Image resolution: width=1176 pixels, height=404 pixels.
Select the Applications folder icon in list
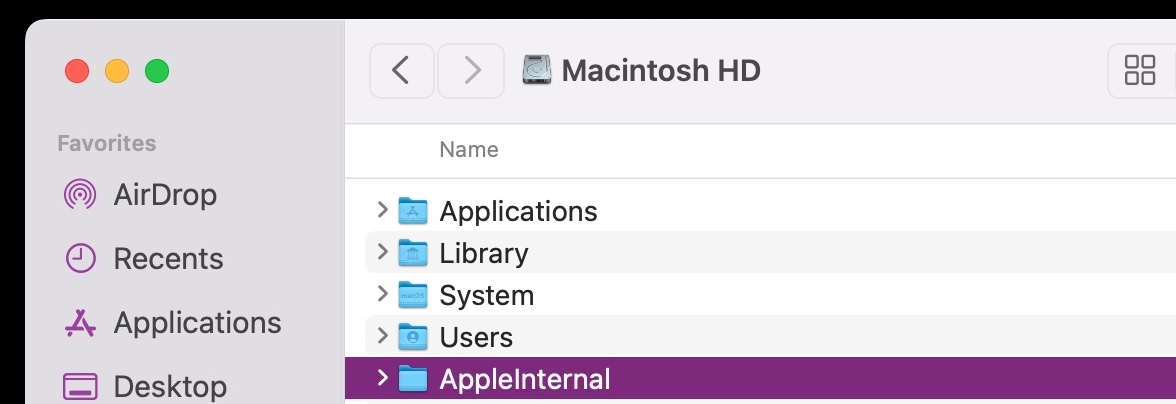(x=412, y=211)
